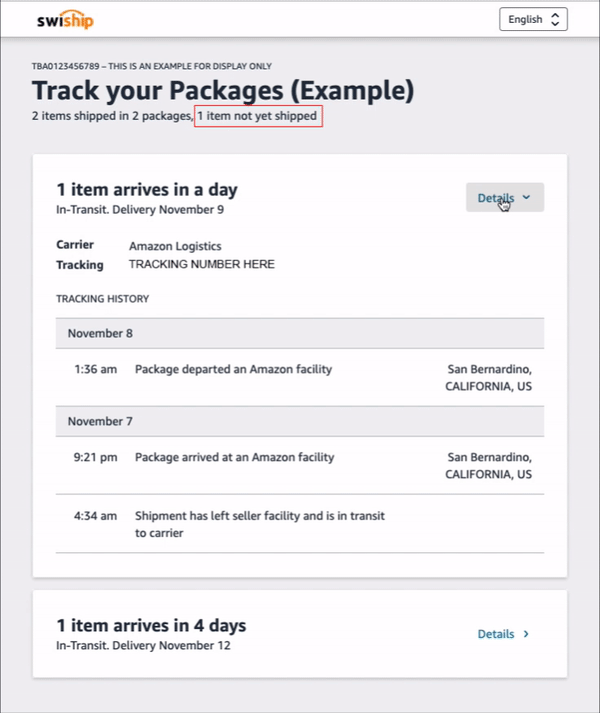Screen dimensions: 600x713
Task: Click the down chevron beside first Details
Action: (527, 198)
